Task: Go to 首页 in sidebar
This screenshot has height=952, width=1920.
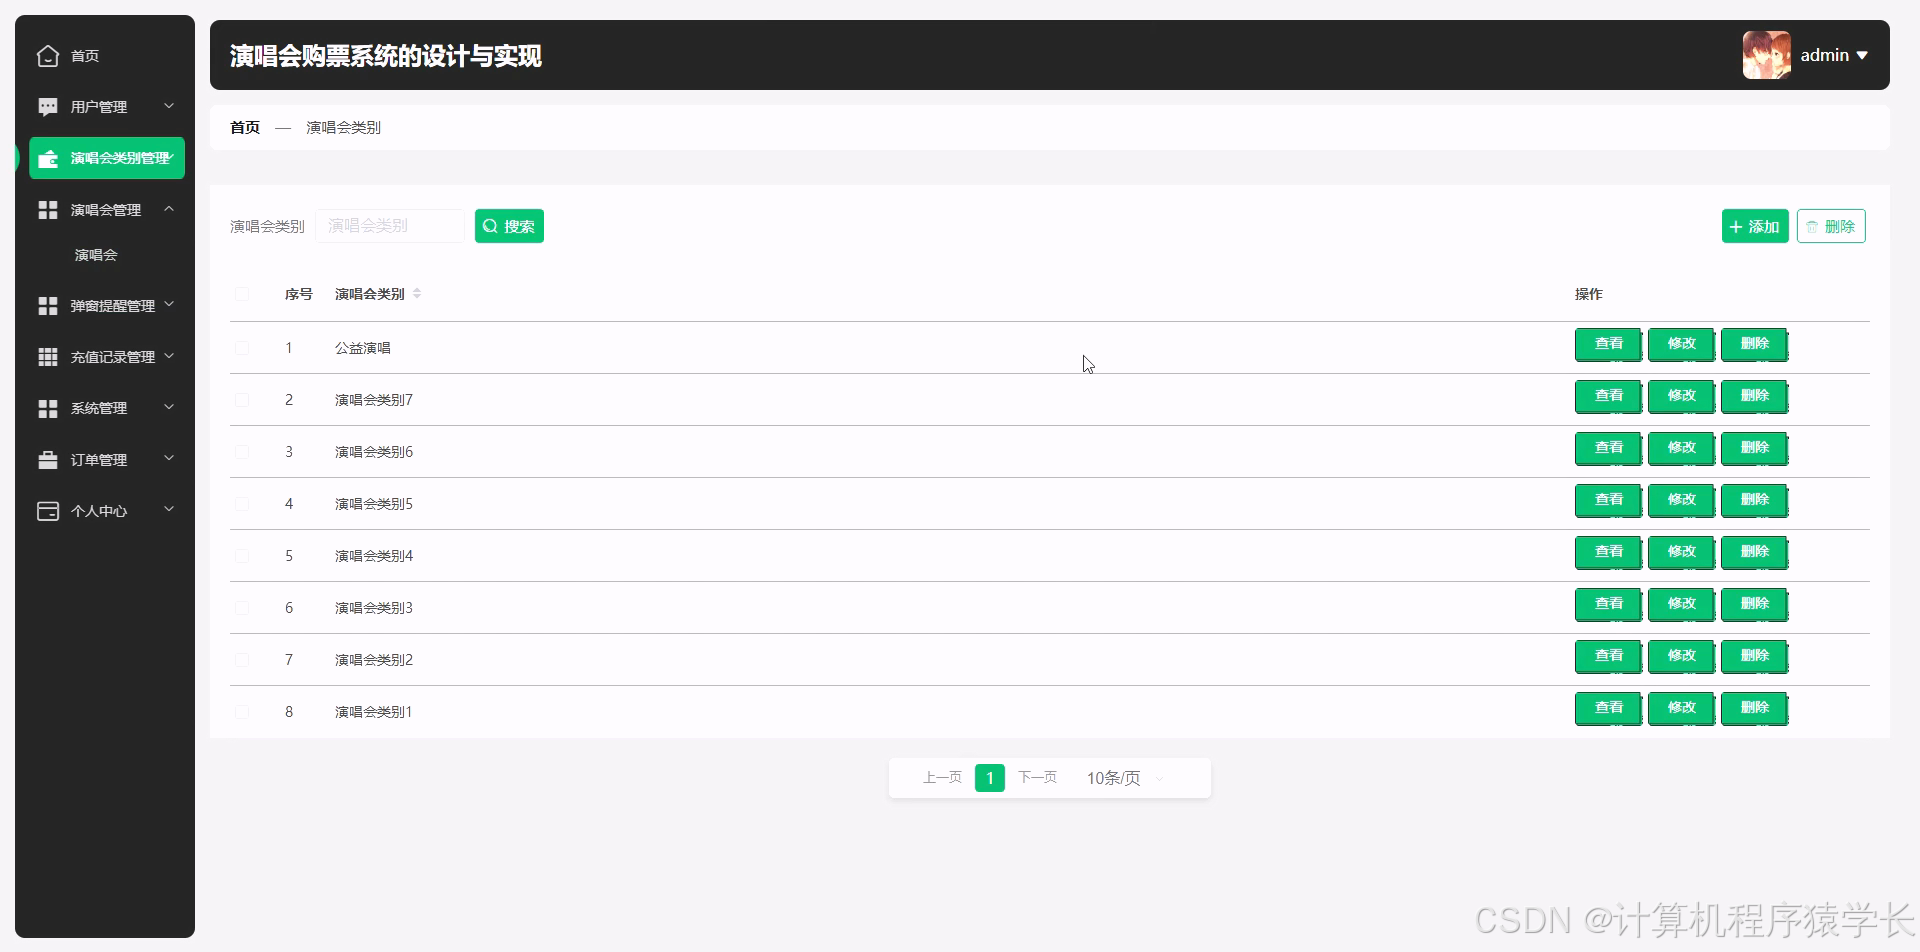Action: click(85, 56)
